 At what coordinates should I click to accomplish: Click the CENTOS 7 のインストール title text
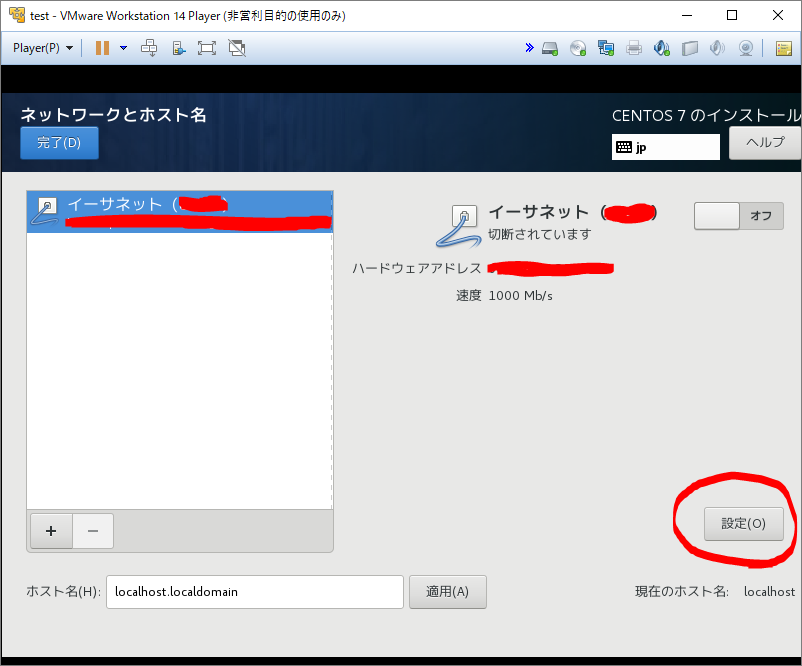(x=706, y=116)
